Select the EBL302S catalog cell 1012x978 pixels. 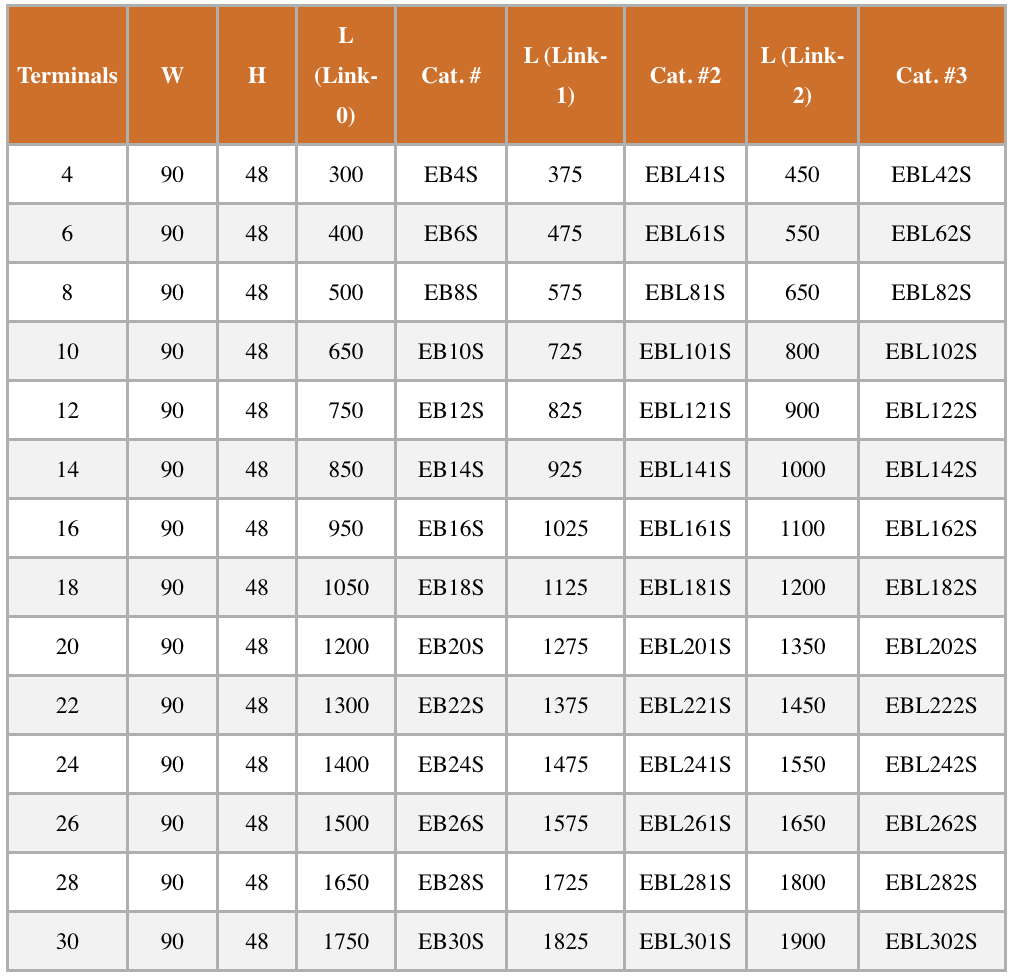tap(931, 942)
